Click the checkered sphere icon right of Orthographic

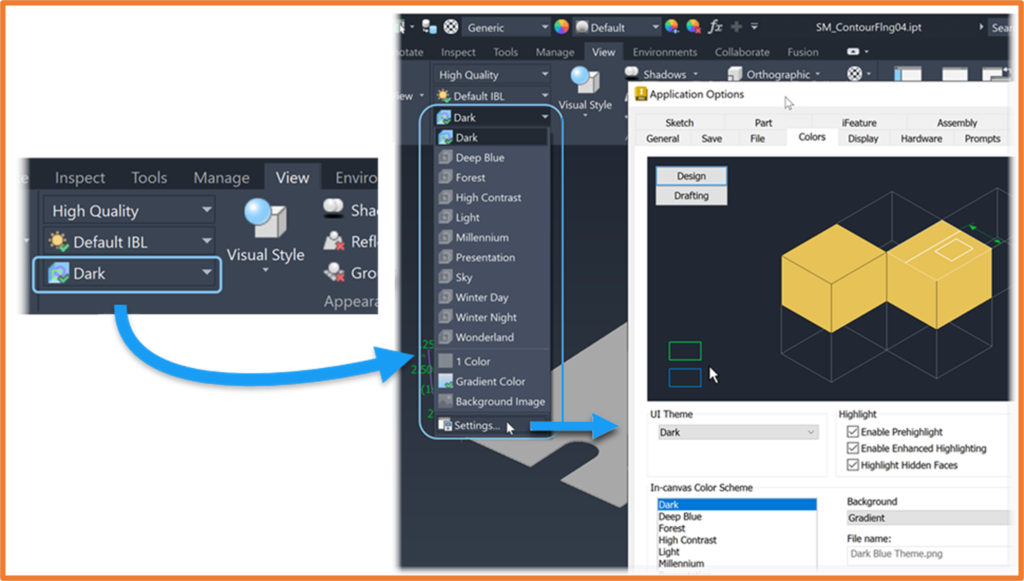pos(854,74)
